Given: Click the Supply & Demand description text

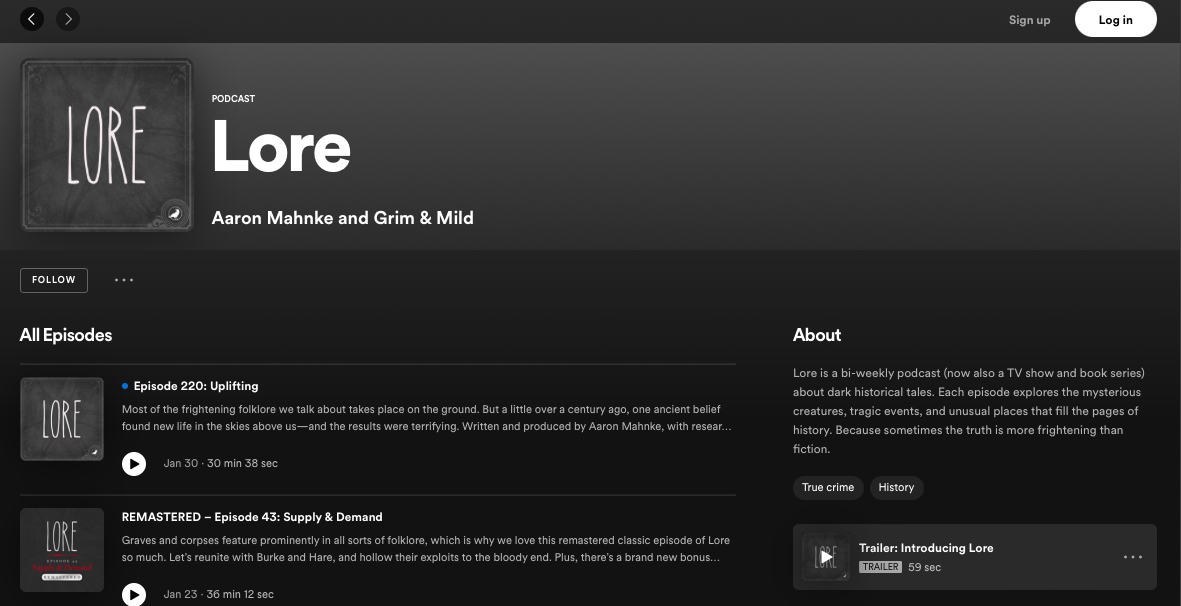Looking at the screenshot, I should [x=426, y=549].
